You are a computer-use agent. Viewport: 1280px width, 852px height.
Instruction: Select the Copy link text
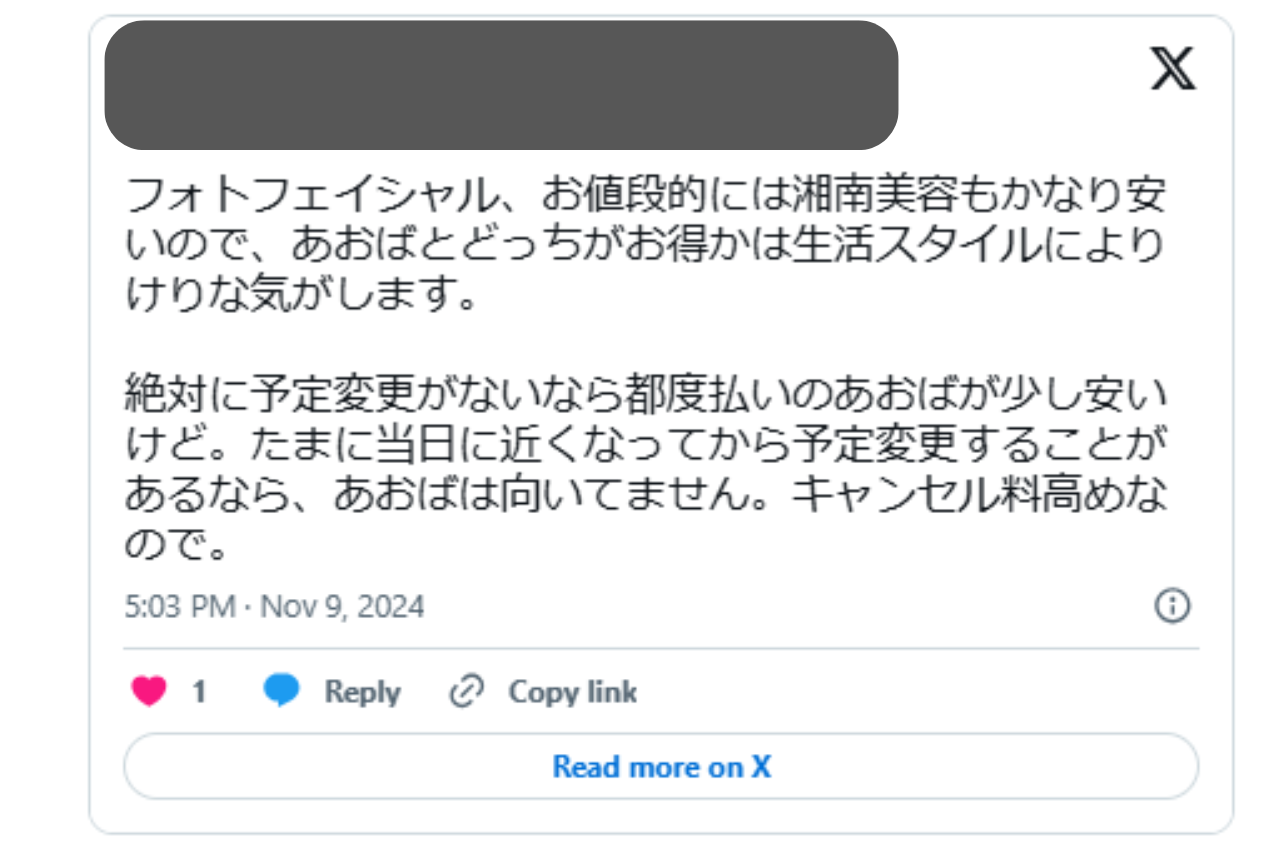(572, 692)
